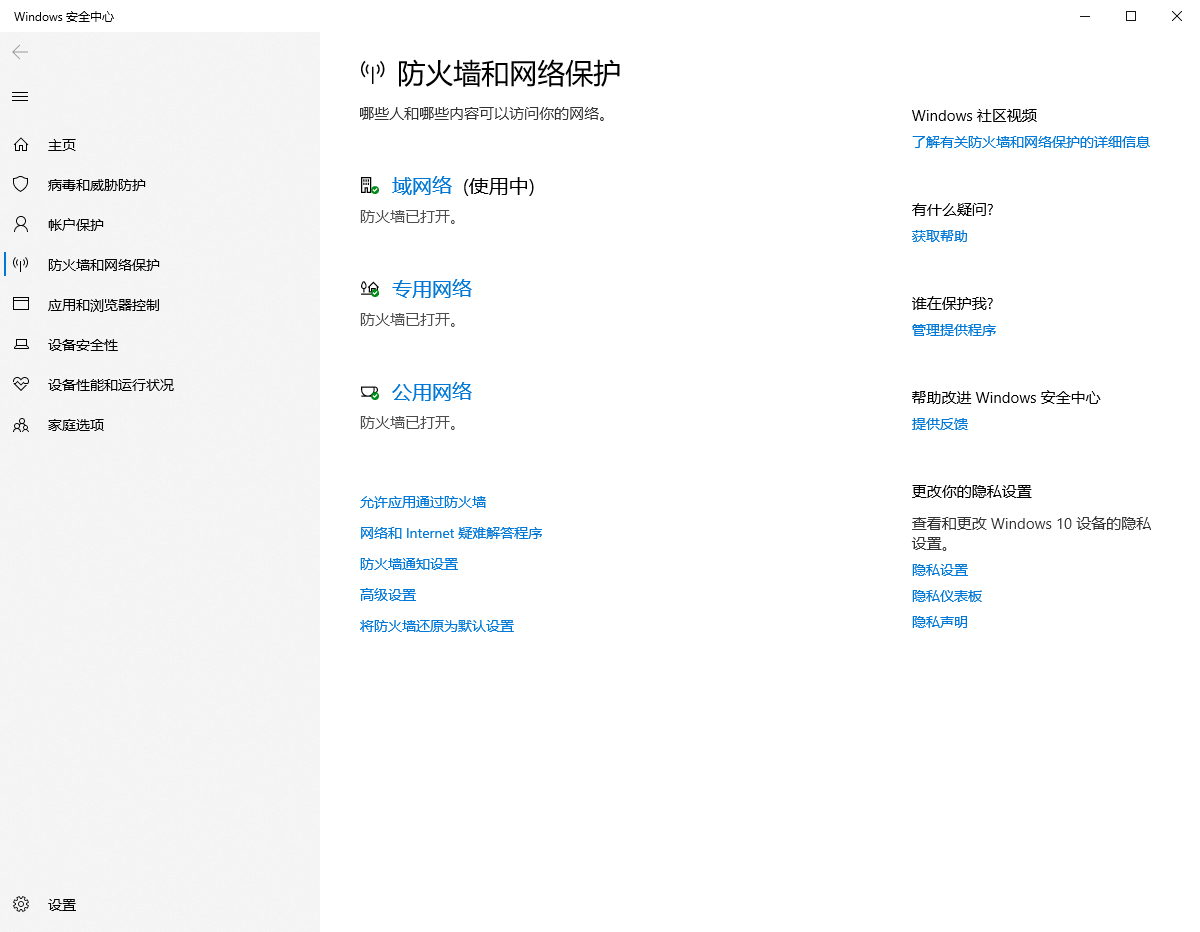This screenshot has width=1200, height=932.
Task: Minimize the Windows 安全中心 window
Action: 1085,16
